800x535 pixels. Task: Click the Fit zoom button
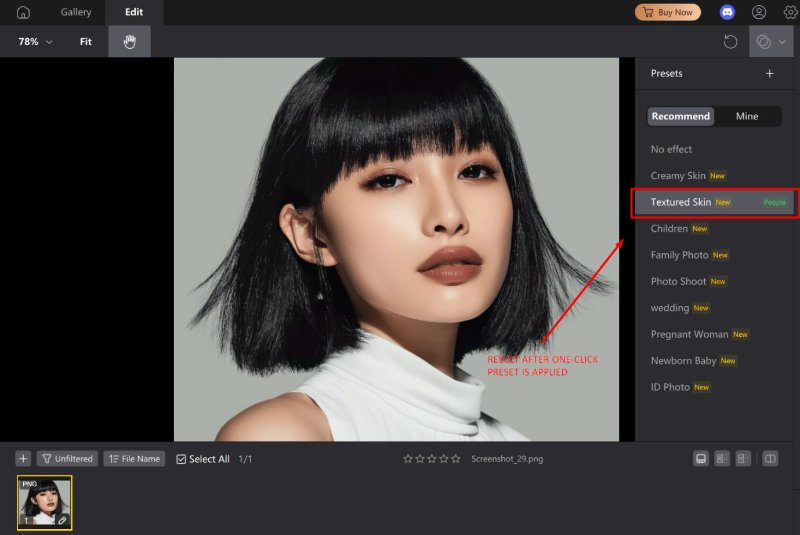pos(86,42)
